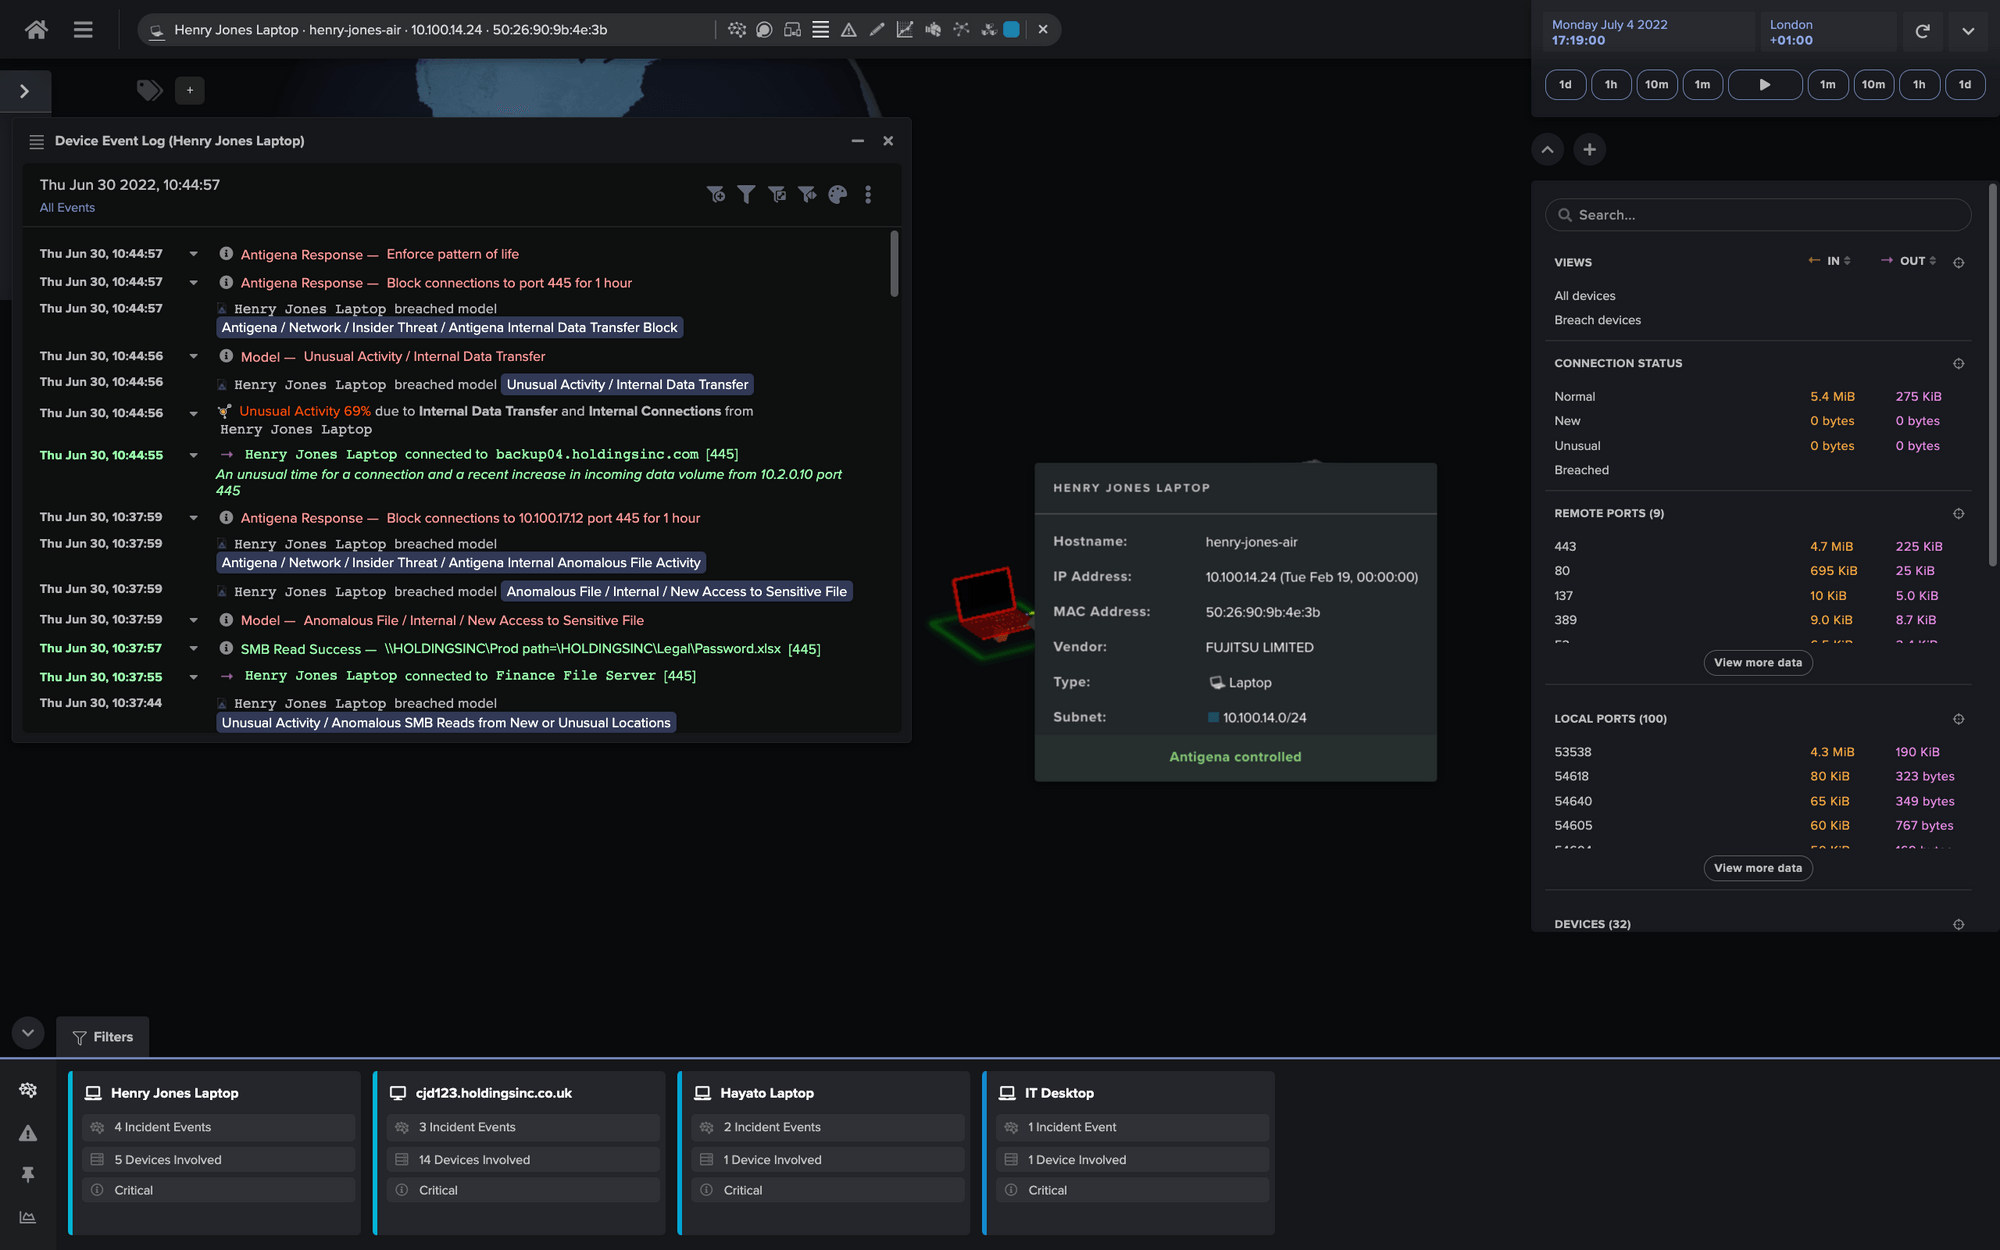Collapse the left panel using its arrow
This screenshot has width=2000, height=1250.
[23, 90]
